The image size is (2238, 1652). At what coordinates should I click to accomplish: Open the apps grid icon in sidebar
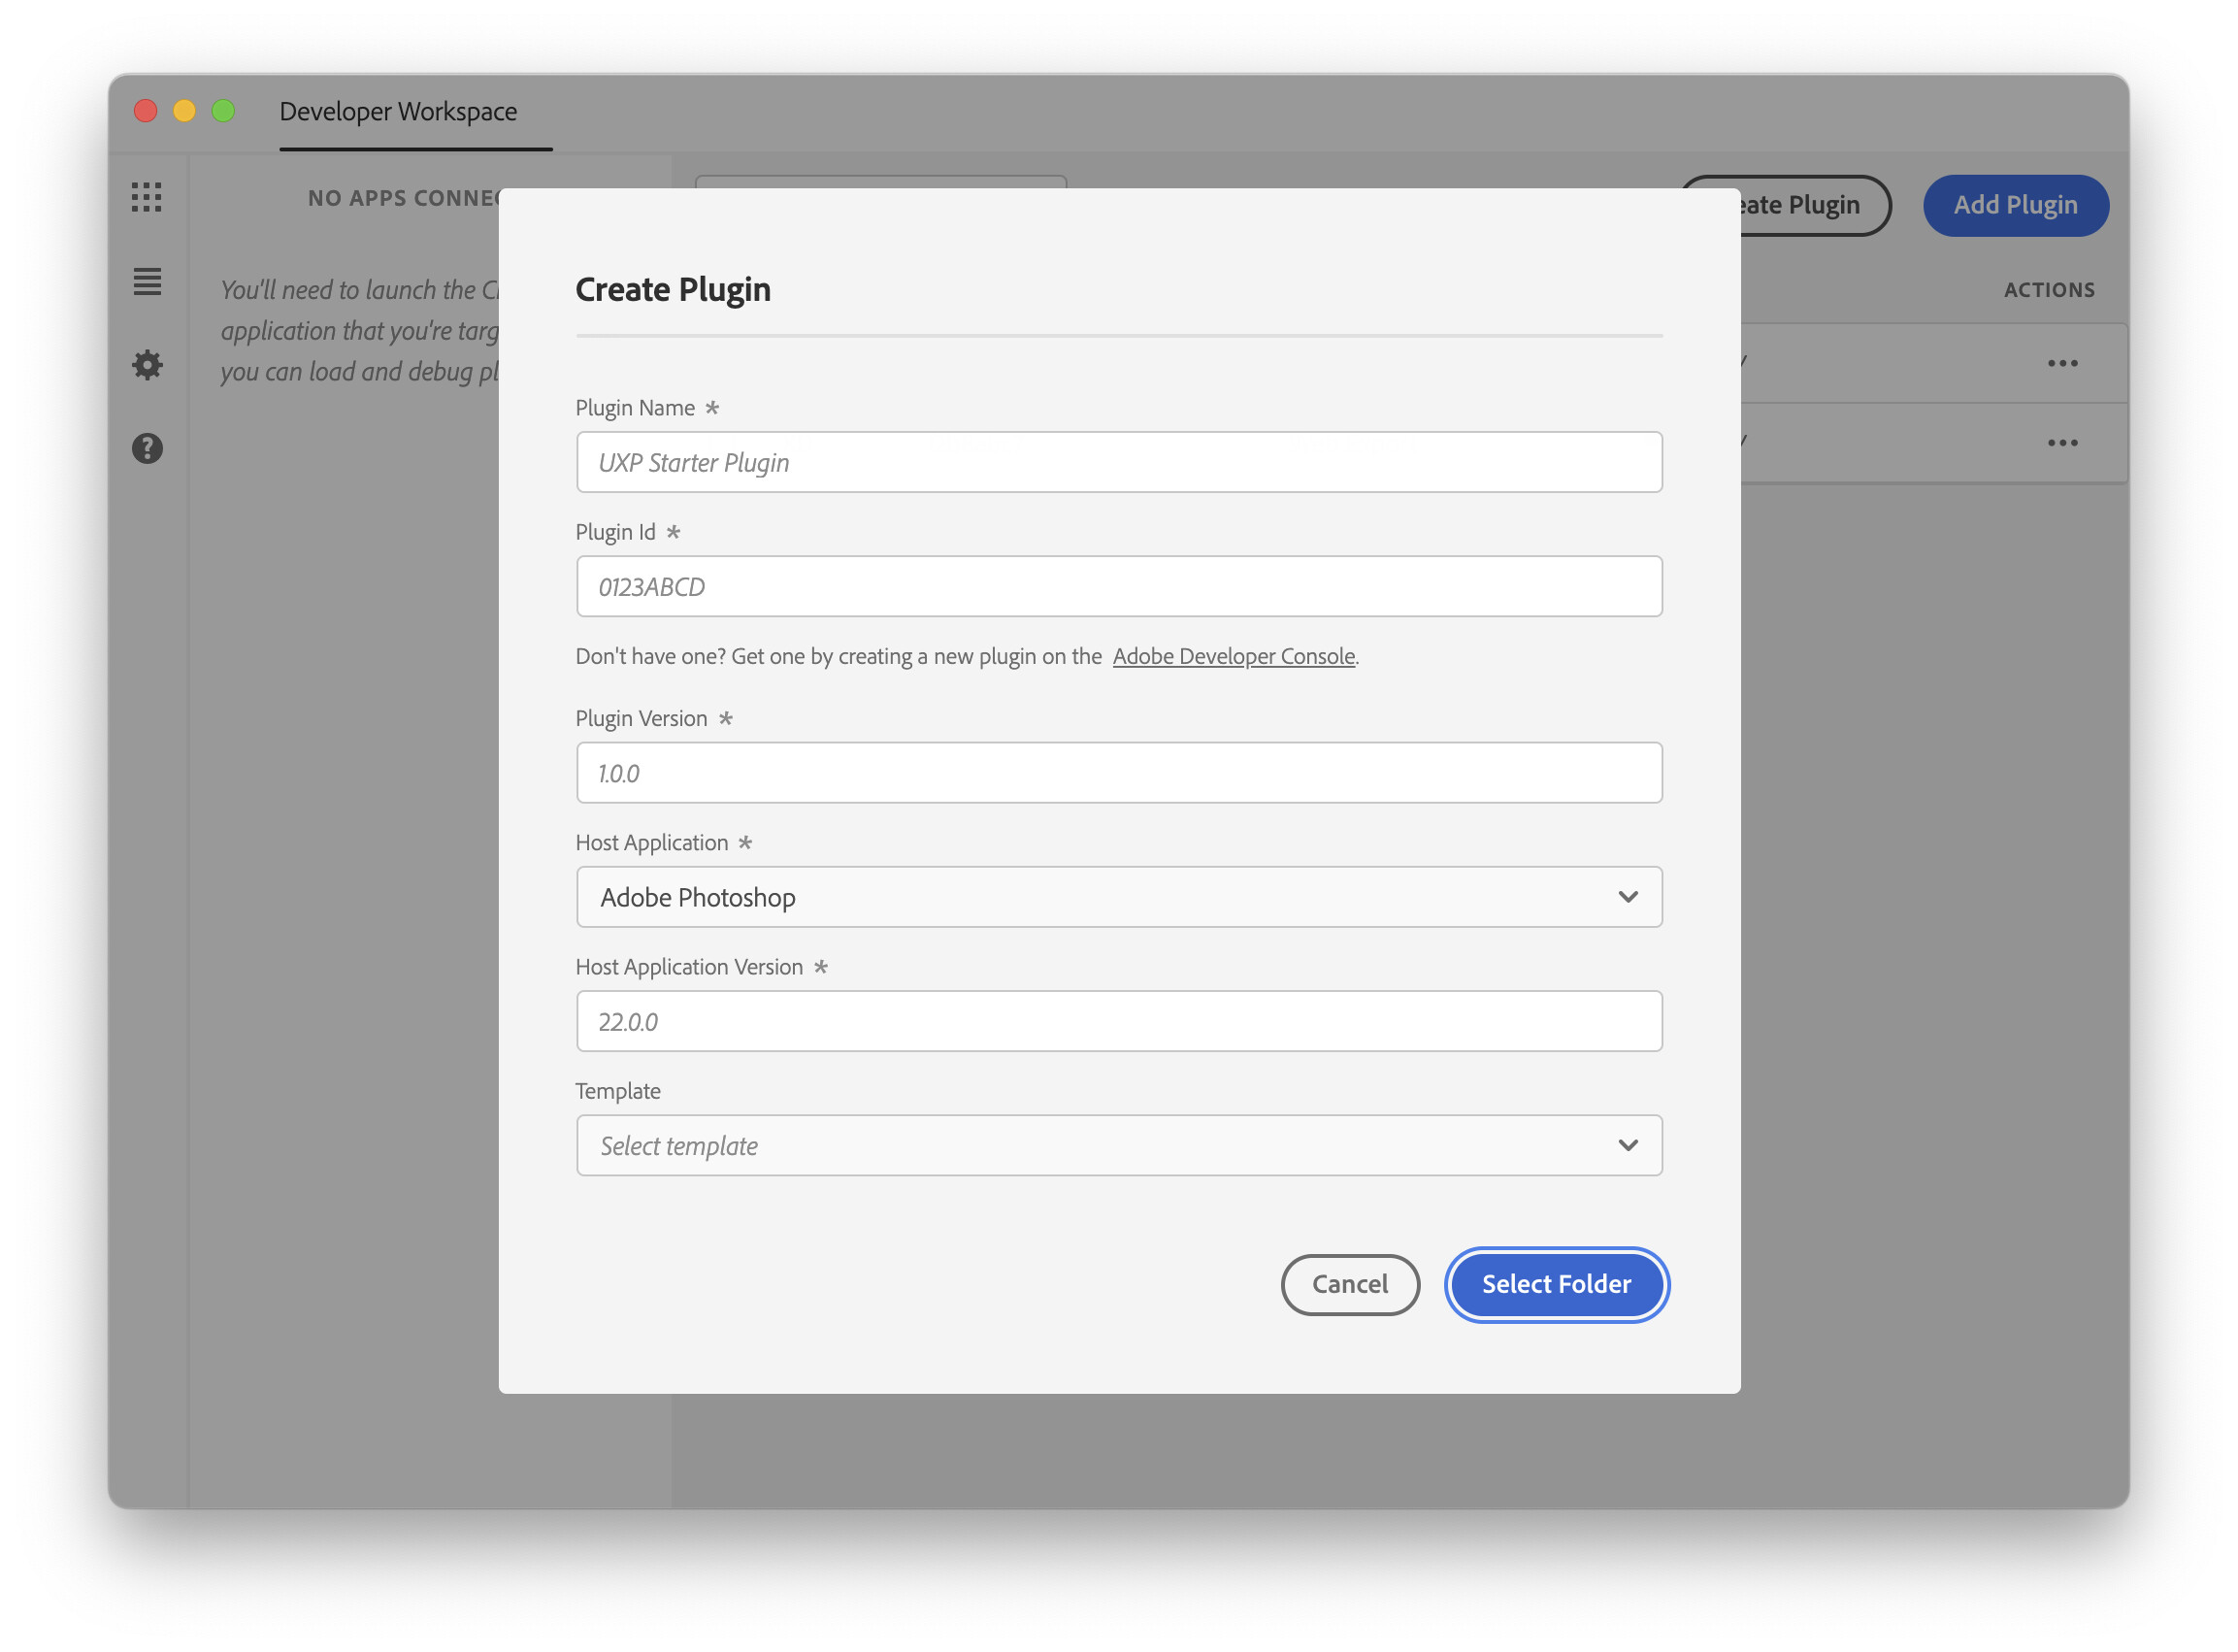(x=147, y=197)
